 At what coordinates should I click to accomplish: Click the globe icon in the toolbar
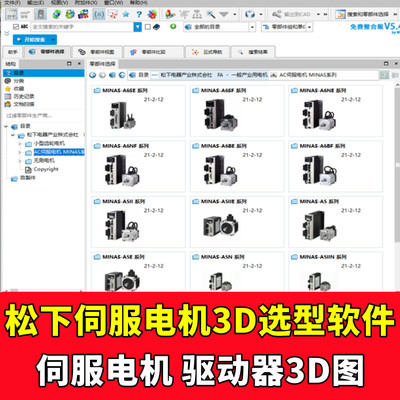coord(249,14)
